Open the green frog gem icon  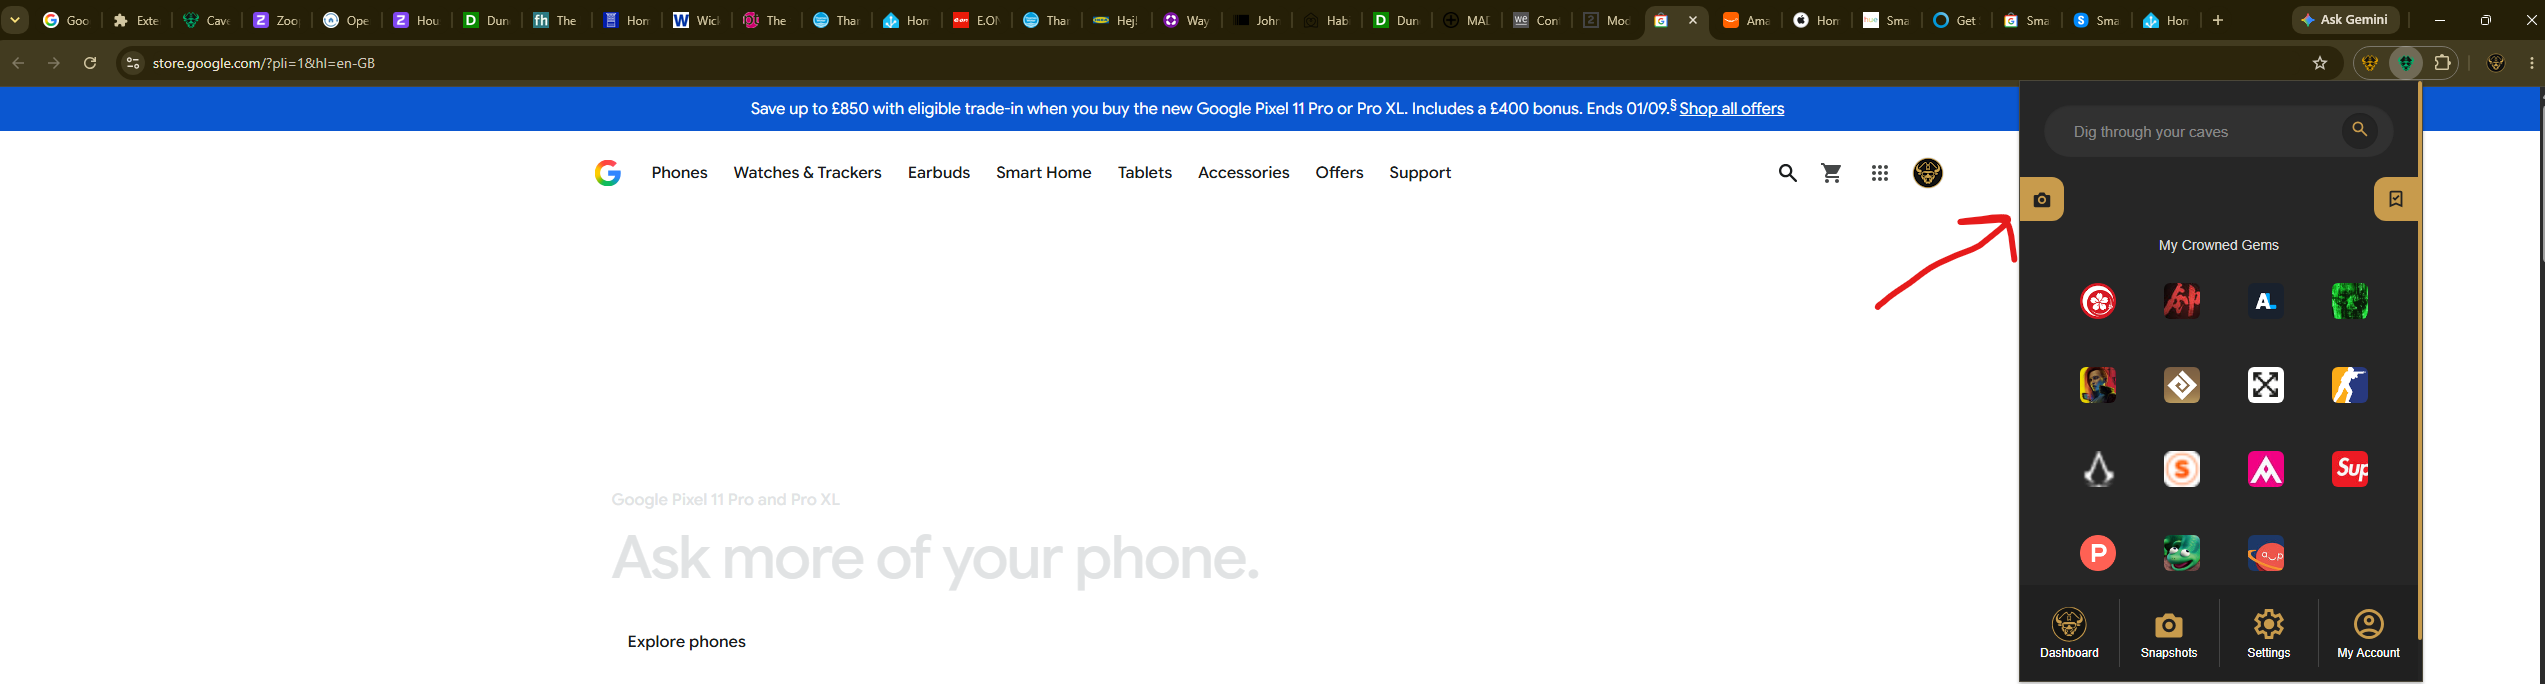(2182, 553)
